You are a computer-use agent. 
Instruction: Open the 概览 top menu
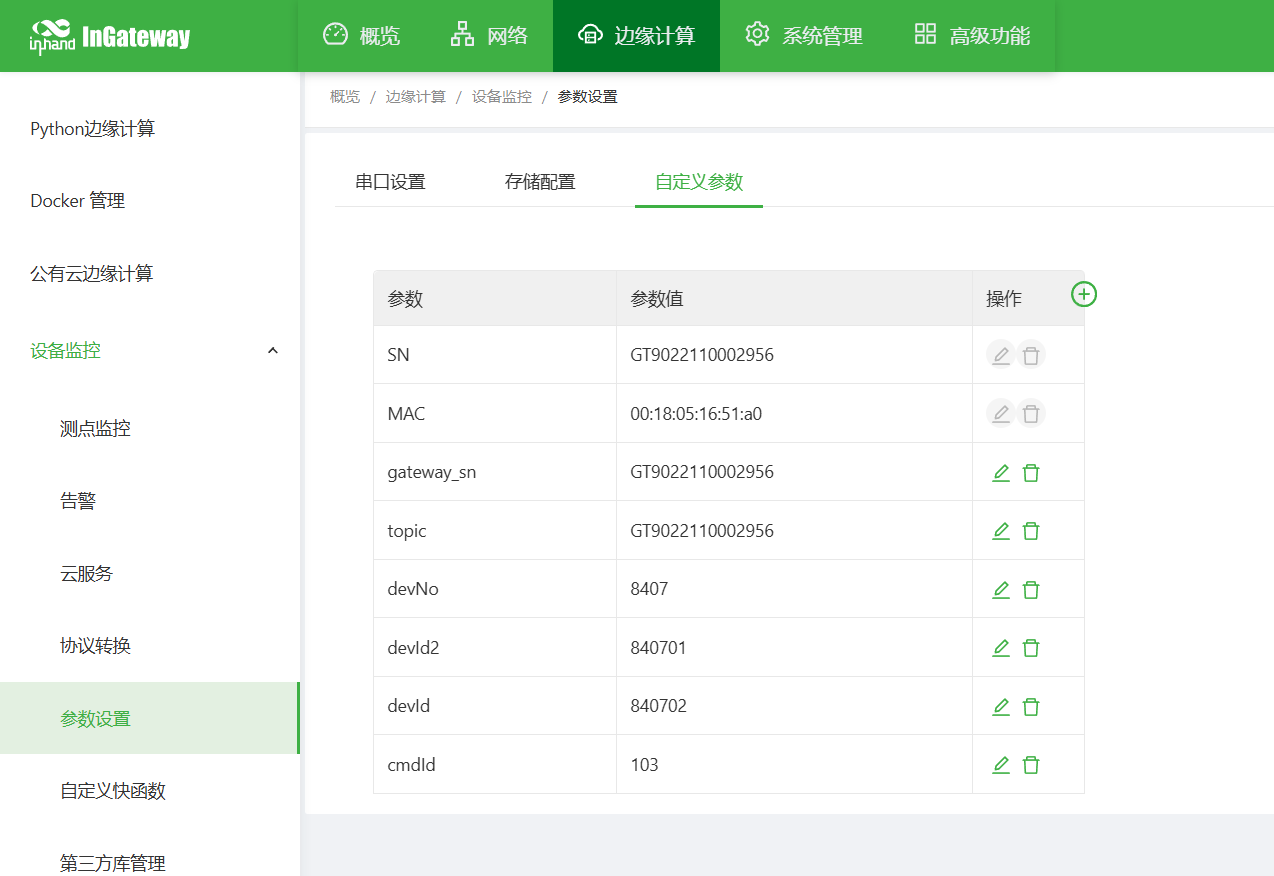362,36
